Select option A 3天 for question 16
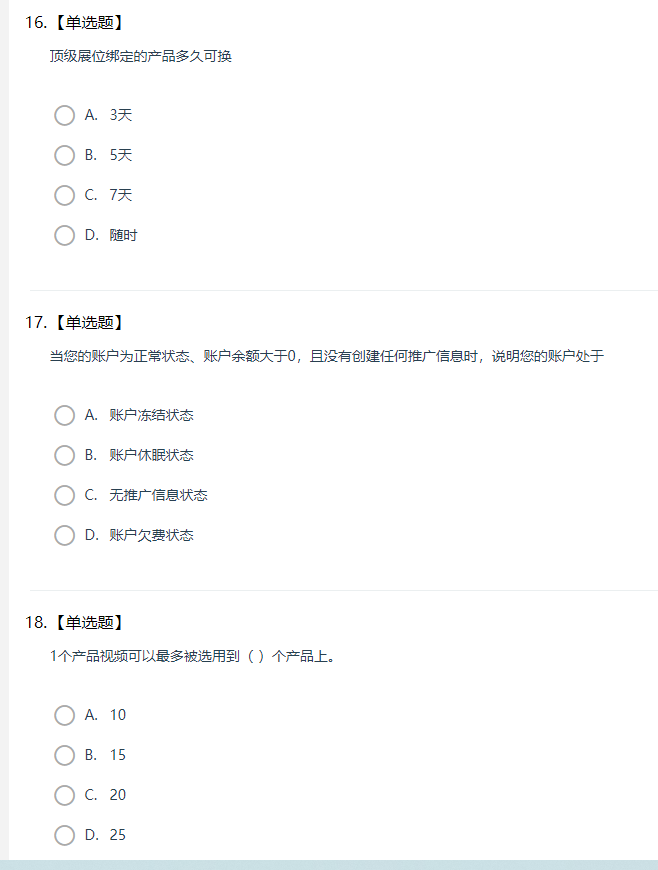 click(x=64, y=115)
